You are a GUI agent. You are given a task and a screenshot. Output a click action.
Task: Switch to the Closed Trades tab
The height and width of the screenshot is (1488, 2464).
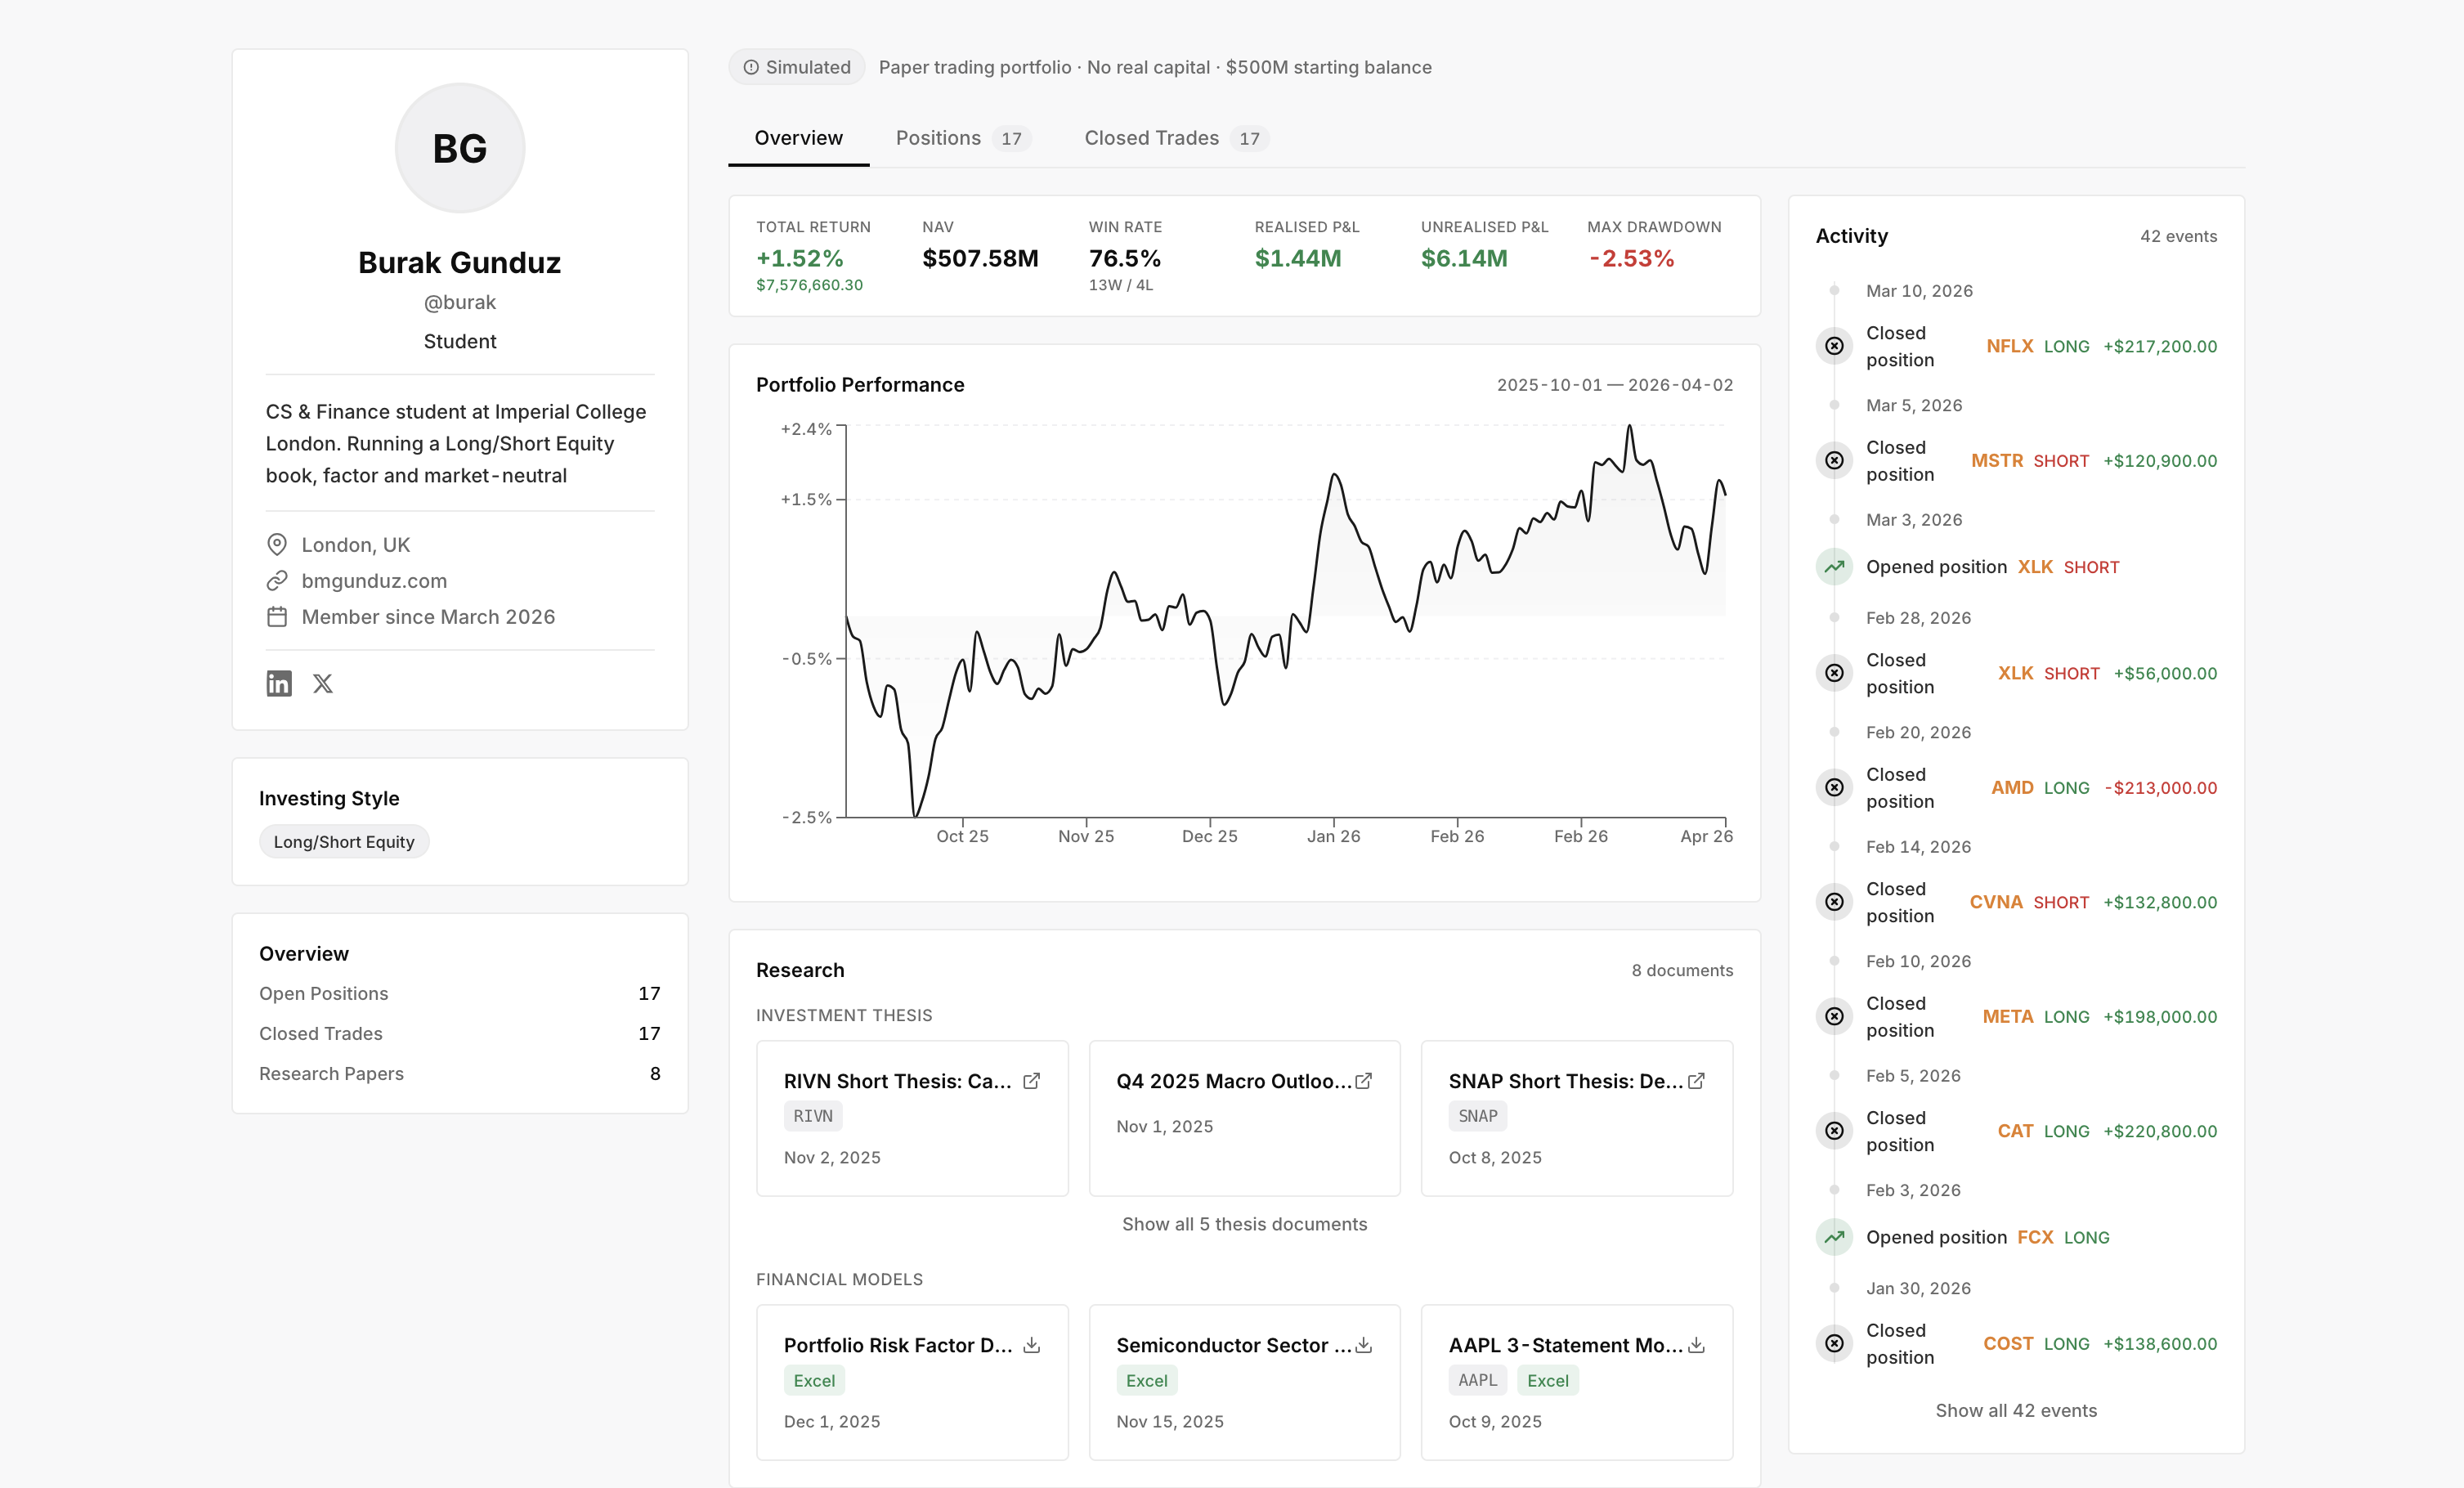[1172, 138]
